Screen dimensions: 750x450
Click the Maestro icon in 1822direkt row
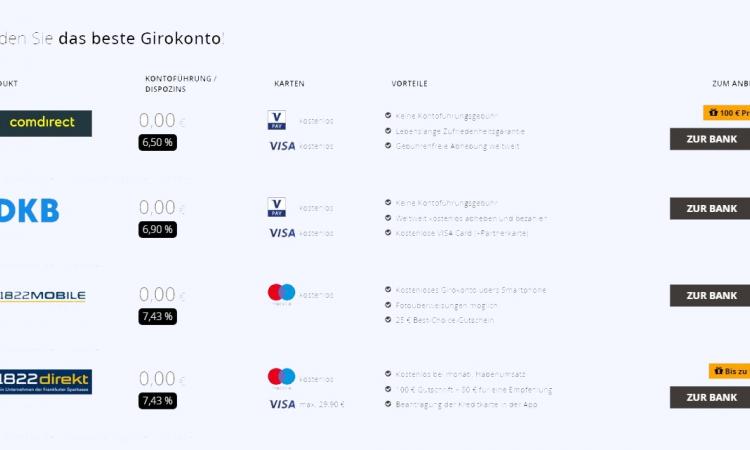(x=281, y=378)
